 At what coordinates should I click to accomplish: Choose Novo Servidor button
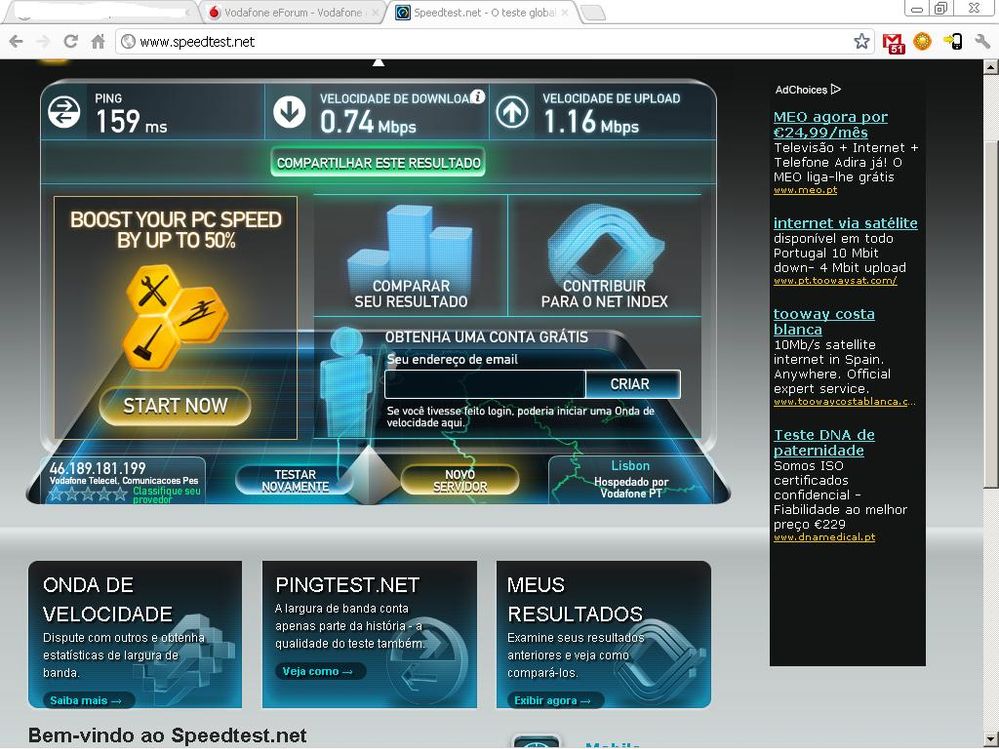point(460,481)
